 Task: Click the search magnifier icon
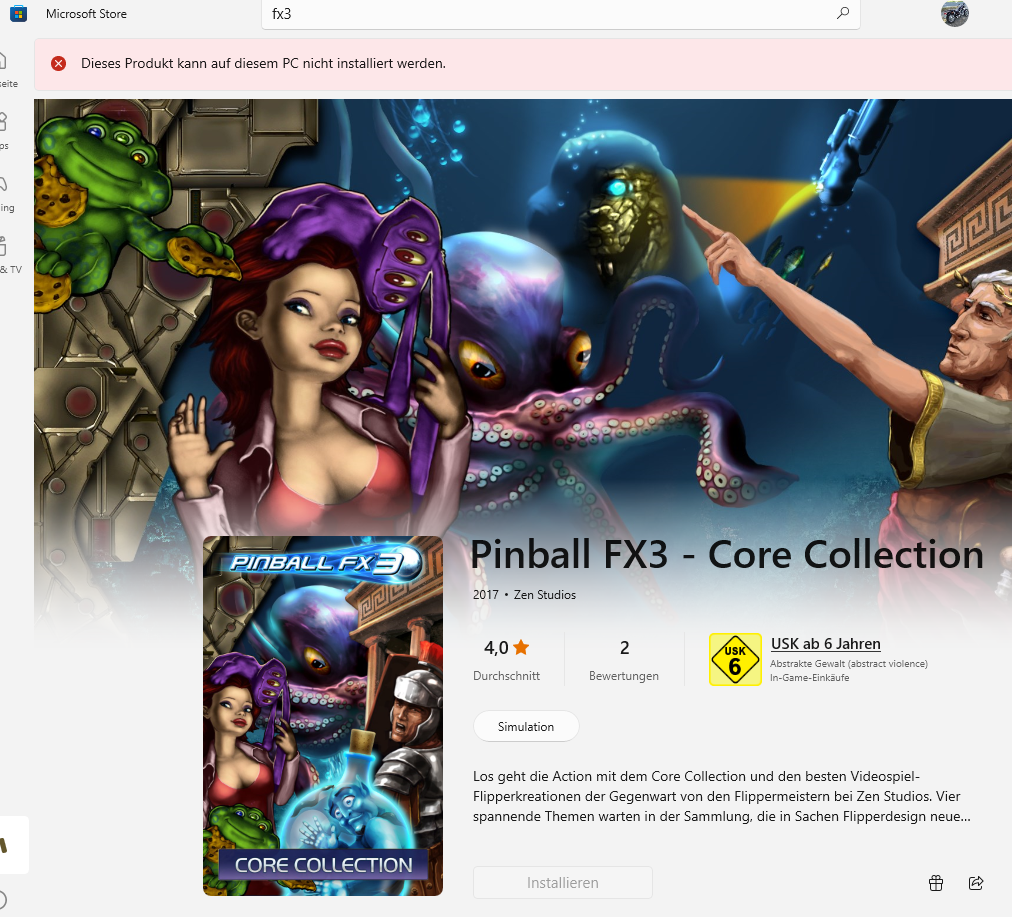point(843,13)
